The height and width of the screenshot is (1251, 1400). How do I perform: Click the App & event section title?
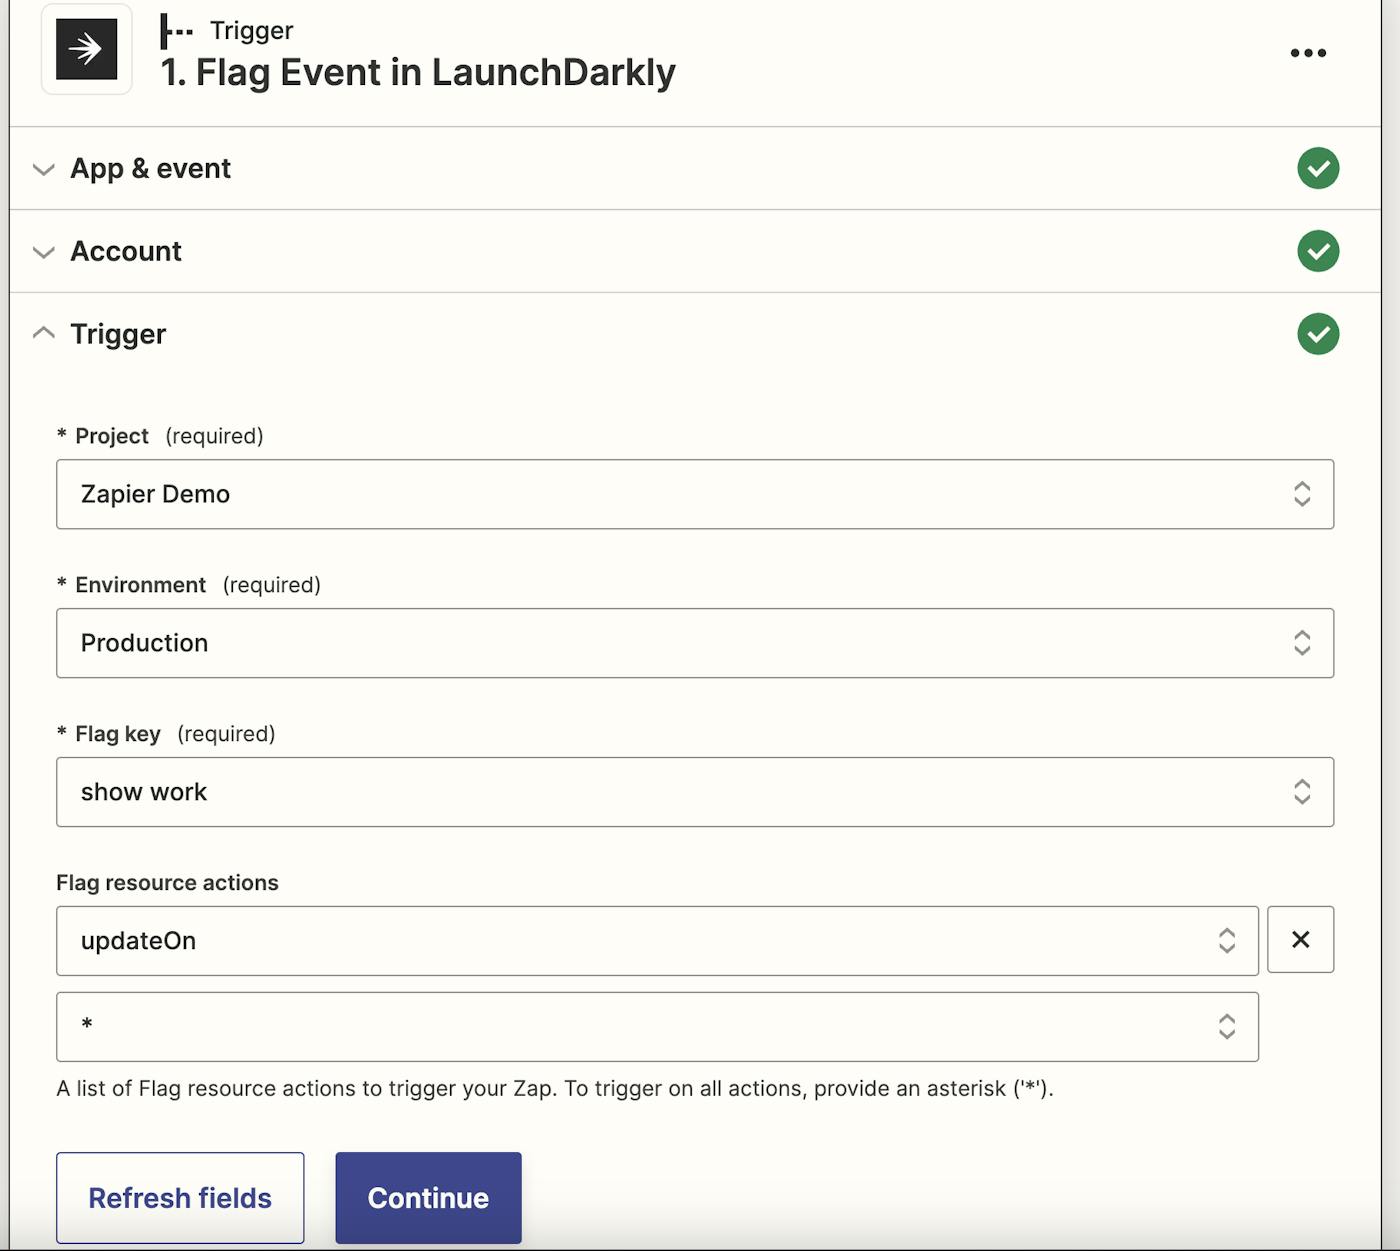tap(150, 168)
